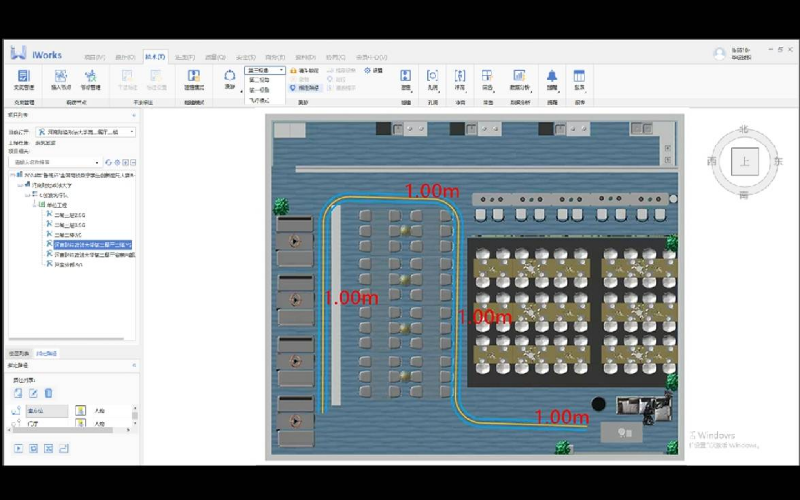Collapse the second-level building tree node
Screen dimensions: 800x500
click(x=21, y=185)
